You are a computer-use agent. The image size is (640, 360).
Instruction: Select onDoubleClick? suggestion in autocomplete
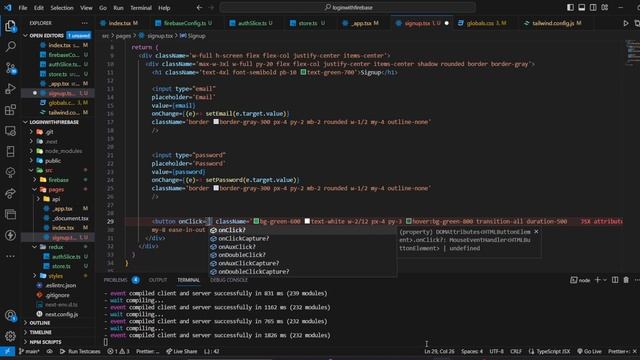[x=302, y=255]
